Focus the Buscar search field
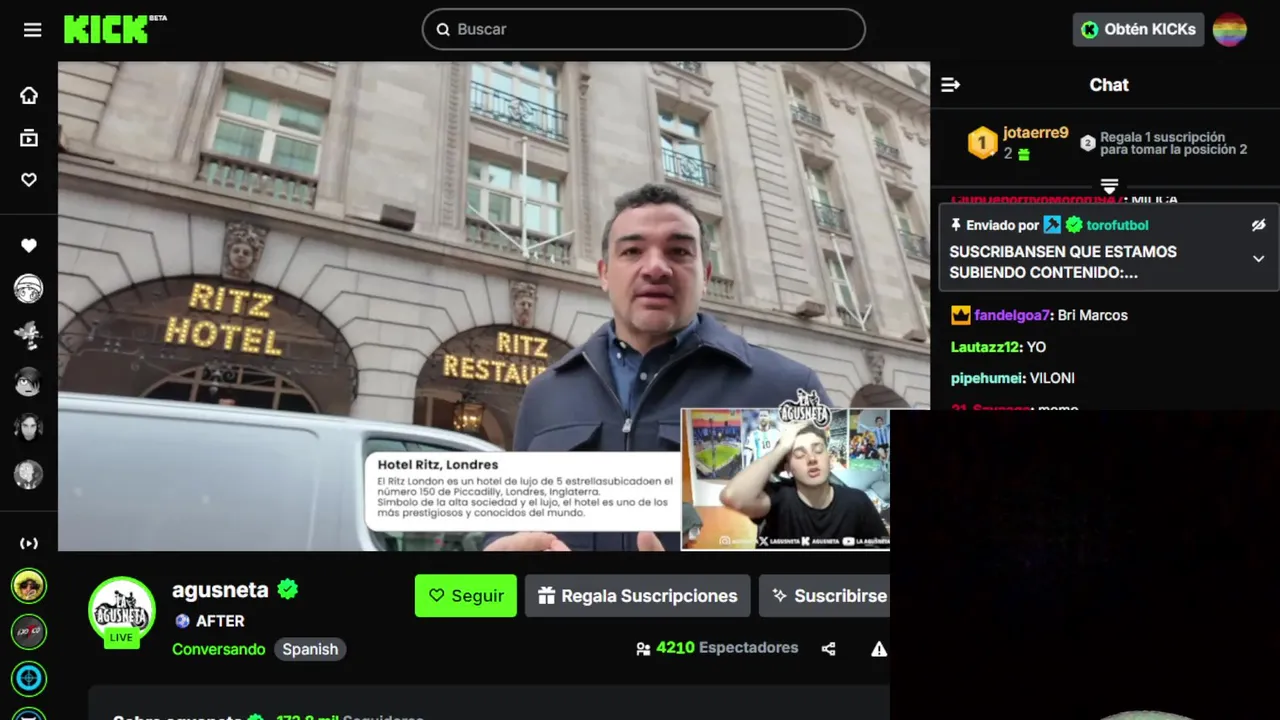The height and width of the screenshot is (720, 1280). click(644, 29)
